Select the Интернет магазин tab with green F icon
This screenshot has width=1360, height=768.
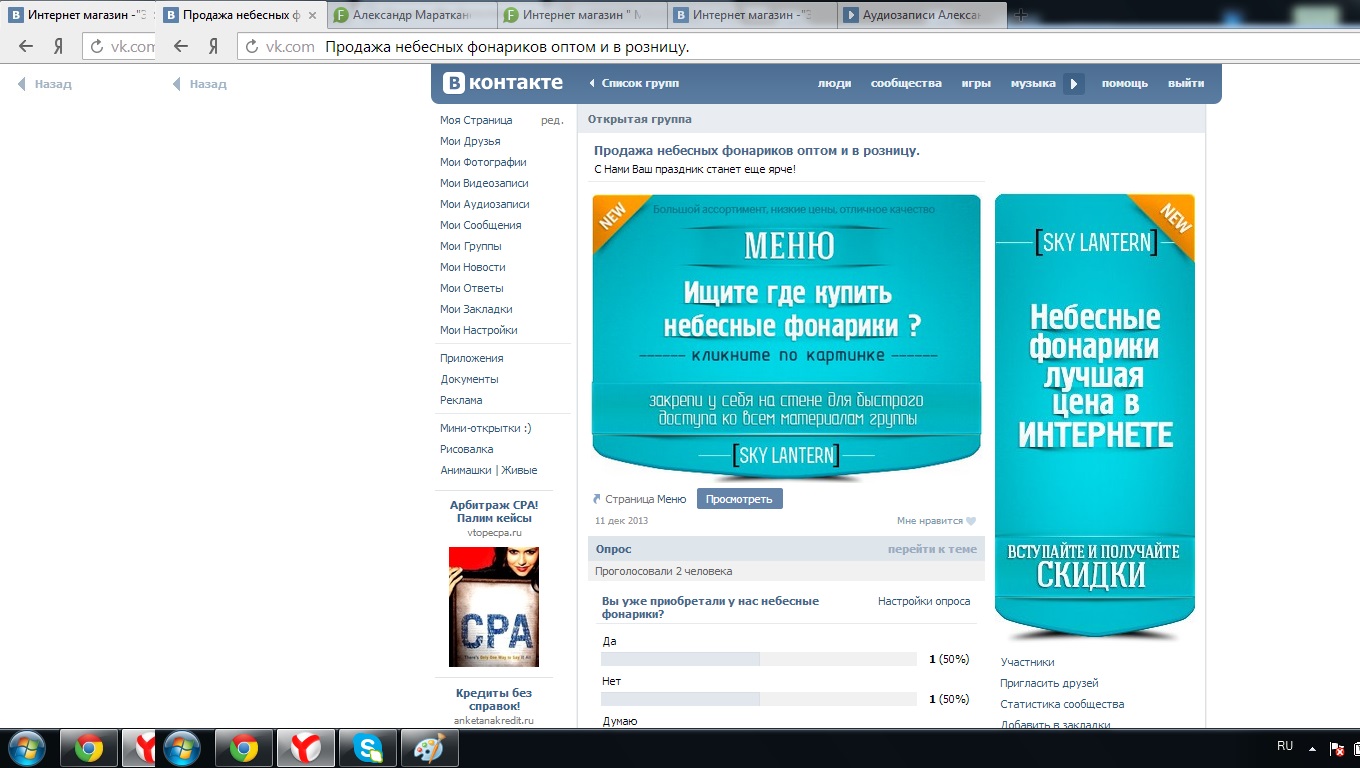[581, 15]
